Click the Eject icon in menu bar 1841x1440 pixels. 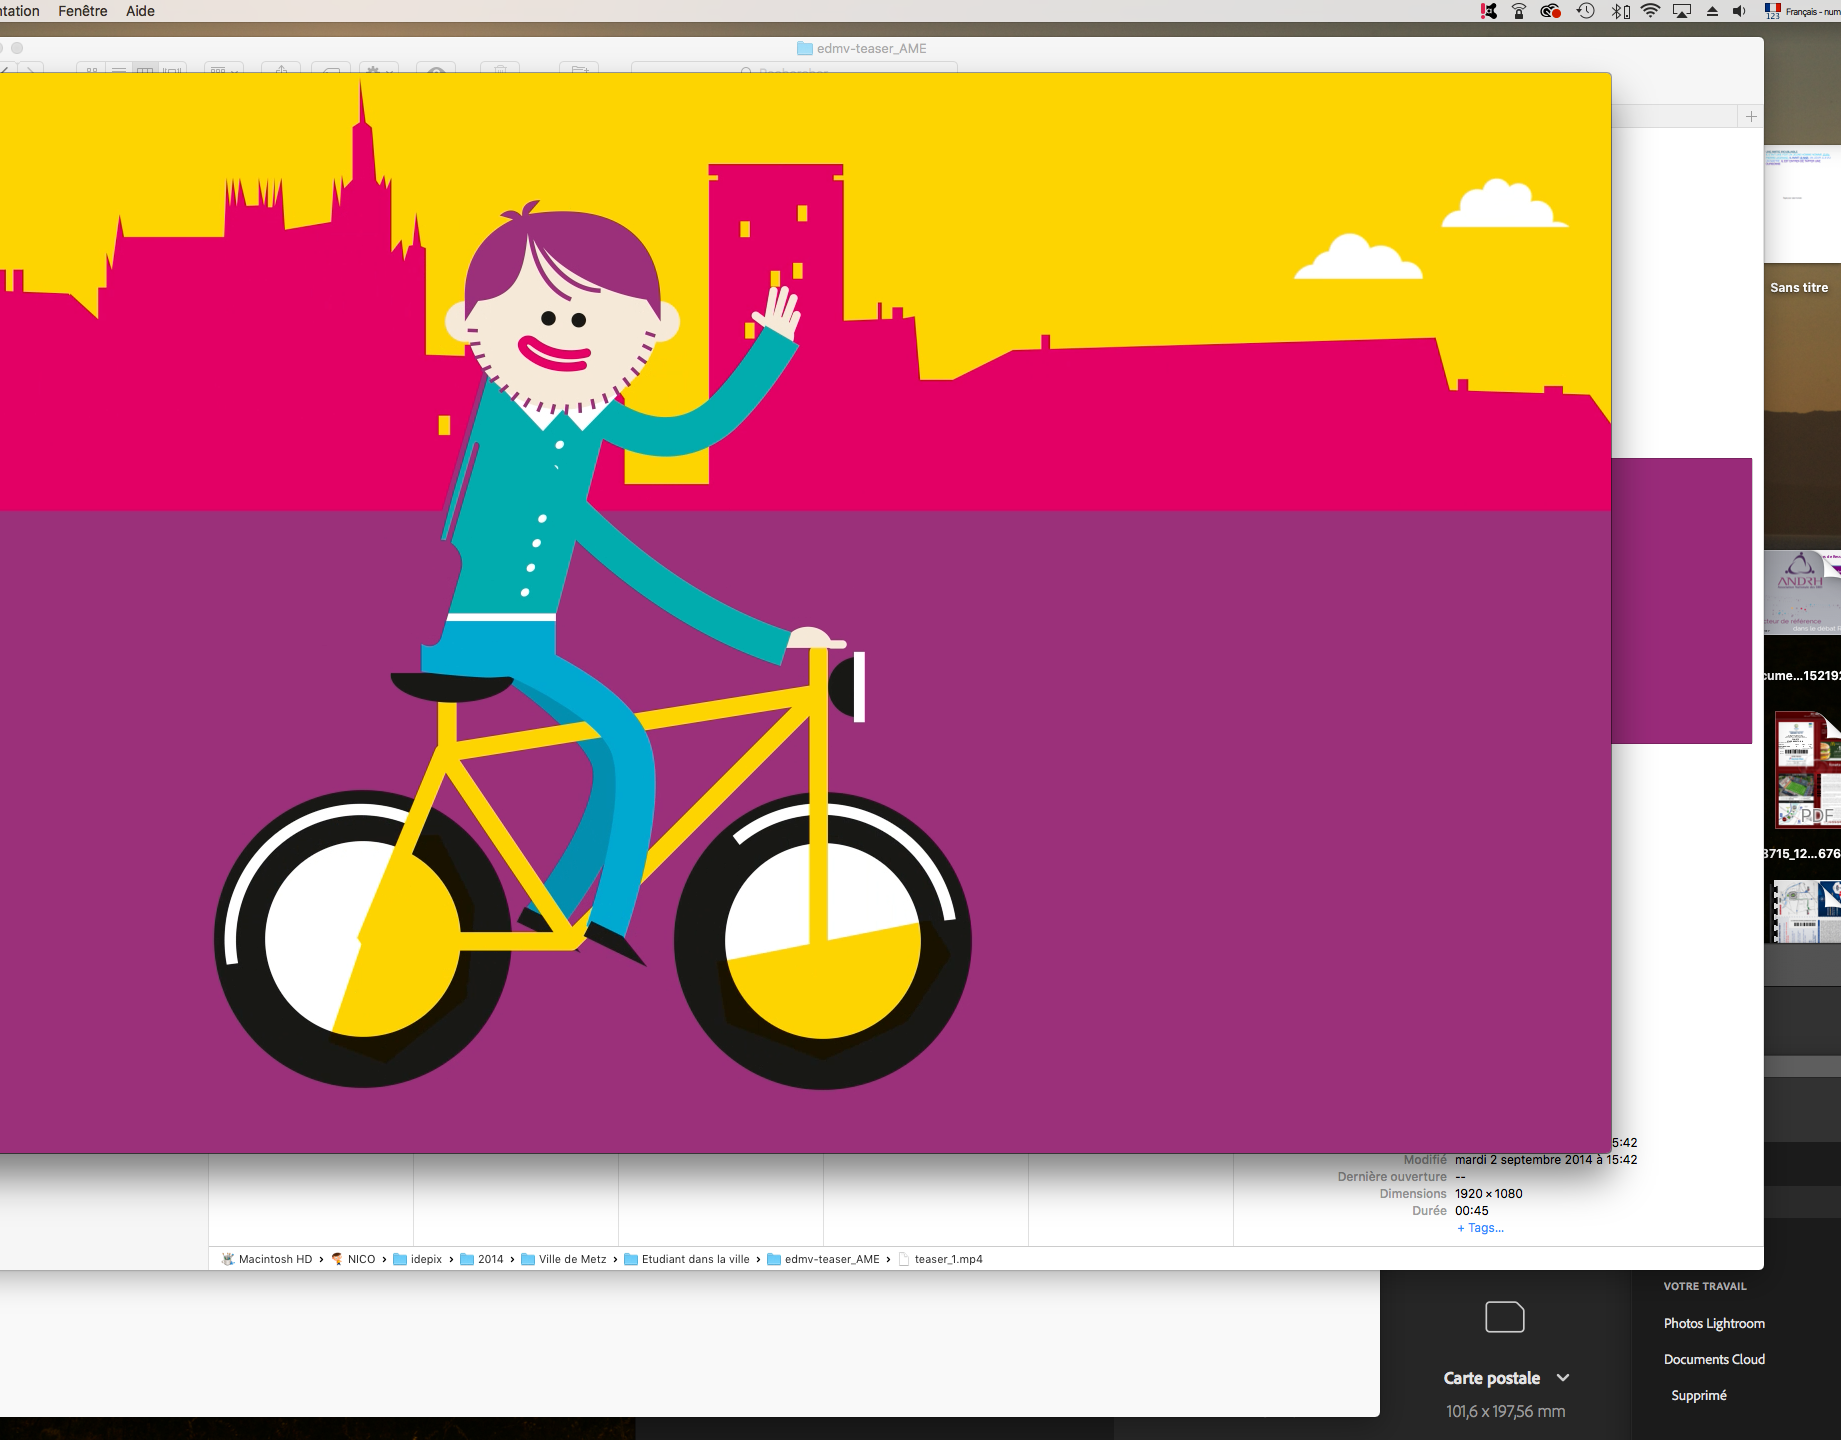pos(1712,11)
